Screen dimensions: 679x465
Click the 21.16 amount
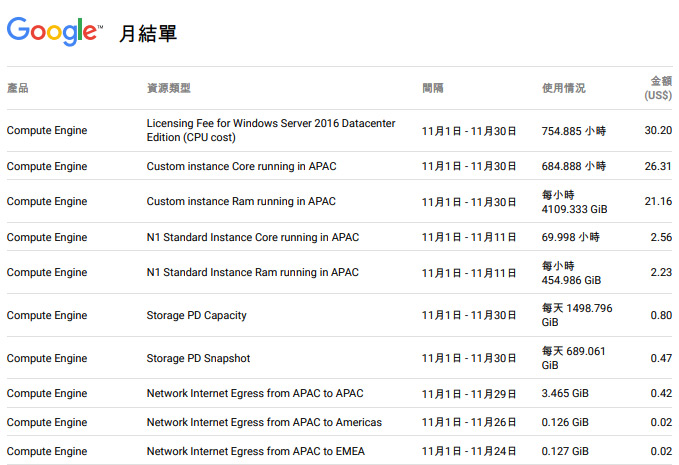658,201
